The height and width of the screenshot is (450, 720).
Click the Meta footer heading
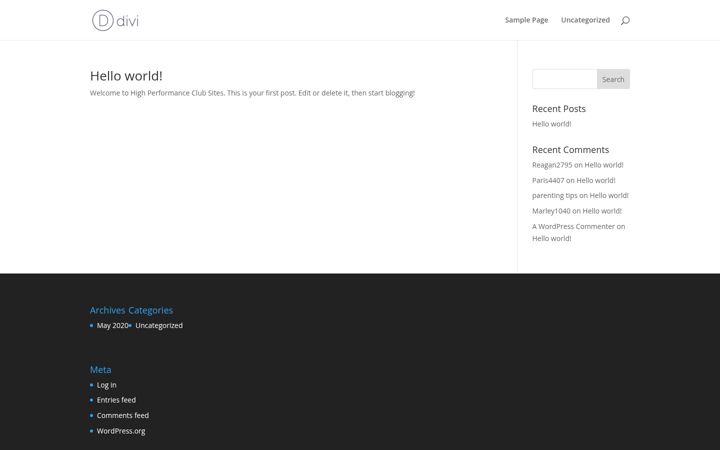101,370
